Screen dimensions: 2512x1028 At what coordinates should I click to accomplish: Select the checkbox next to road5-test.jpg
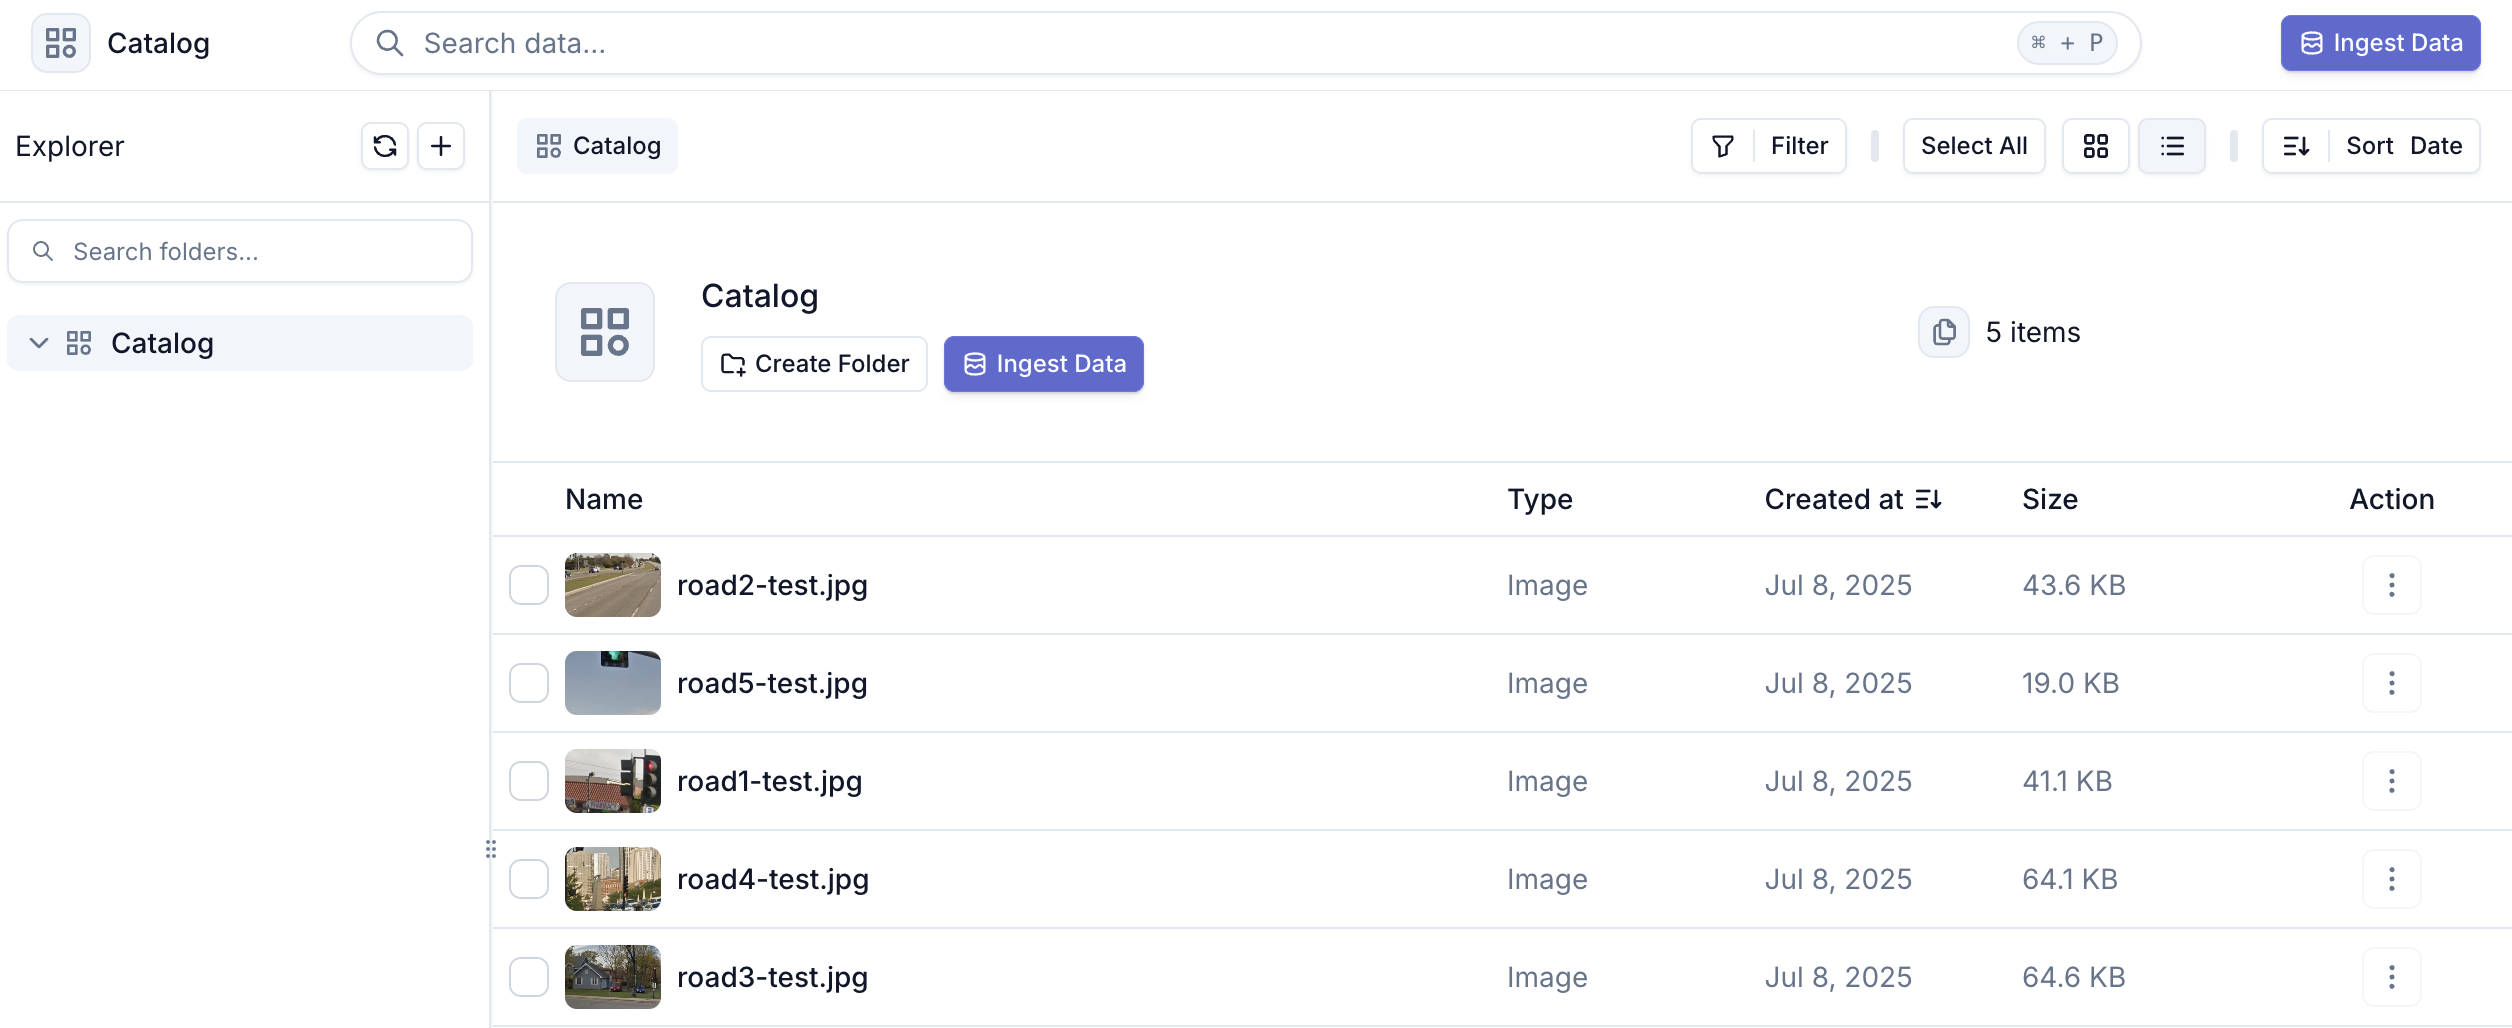coord(529,683)
